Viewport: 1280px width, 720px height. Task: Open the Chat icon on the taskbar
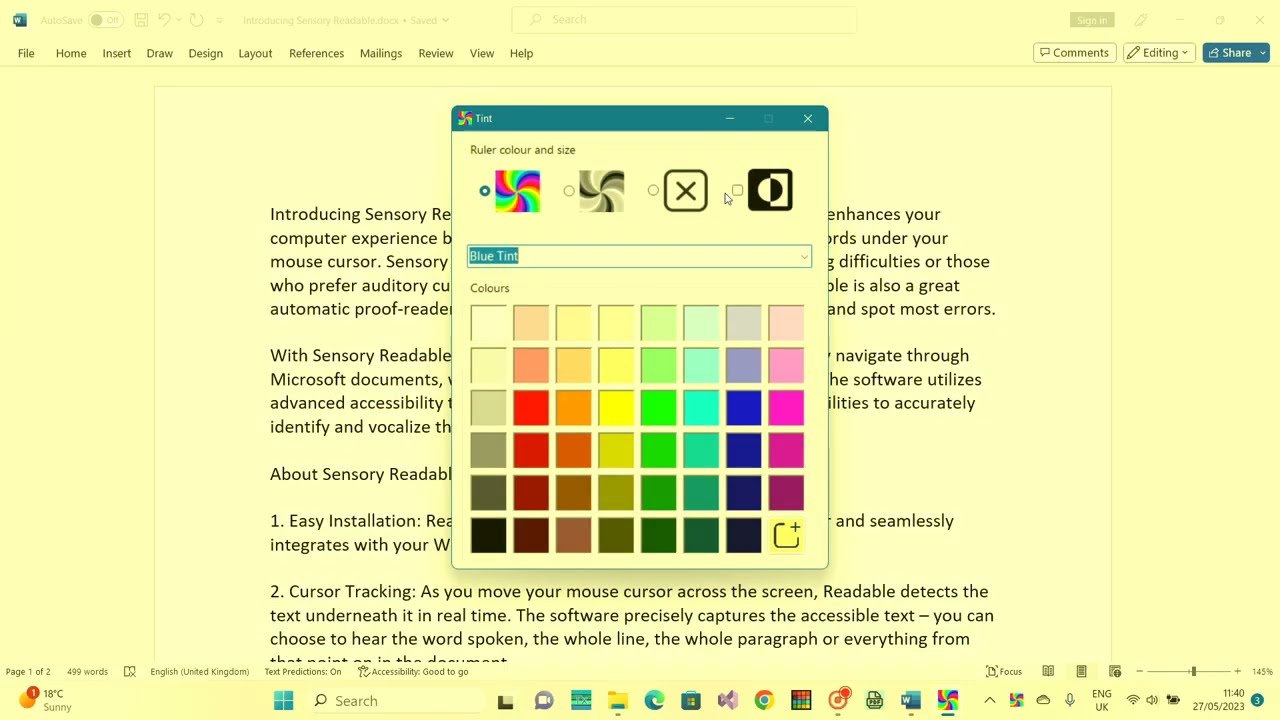(x=544, y=701)
